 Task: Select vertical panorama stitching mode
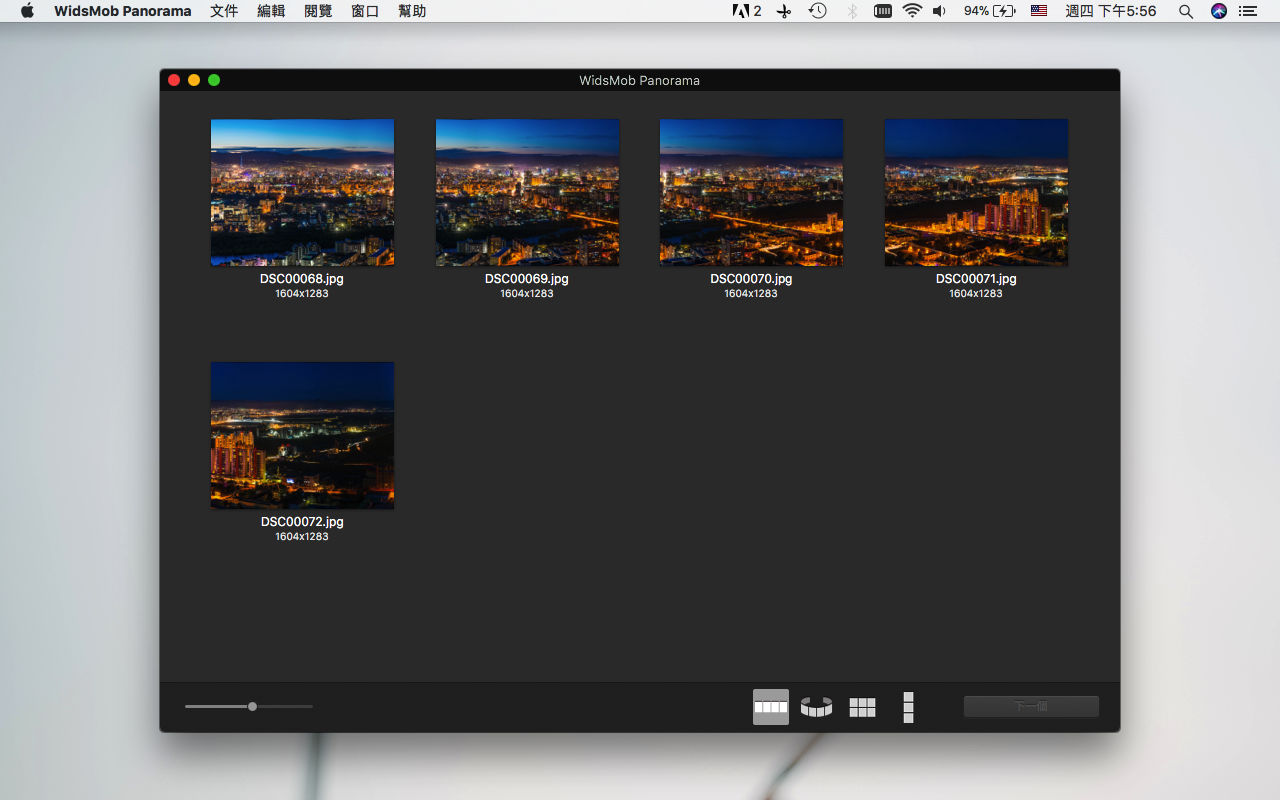pyautogui.click(x=908, y=707)
